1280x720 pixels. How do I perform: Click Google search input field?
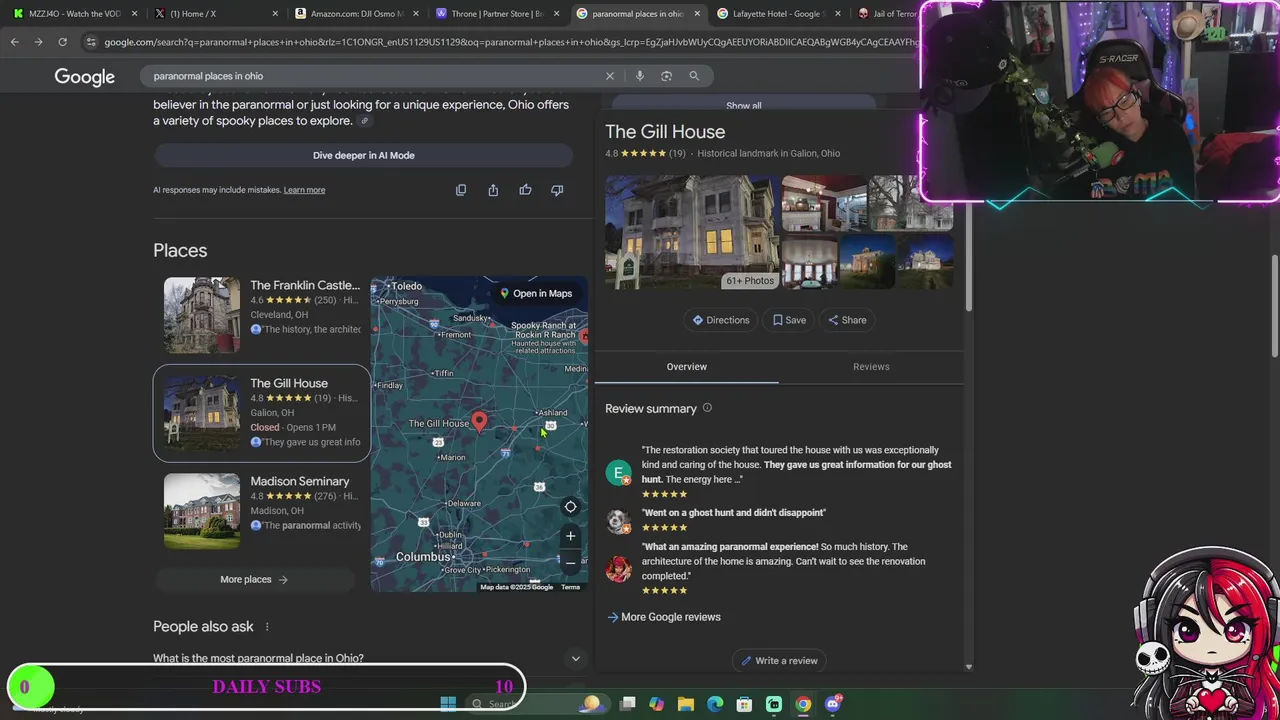[375, 76]
